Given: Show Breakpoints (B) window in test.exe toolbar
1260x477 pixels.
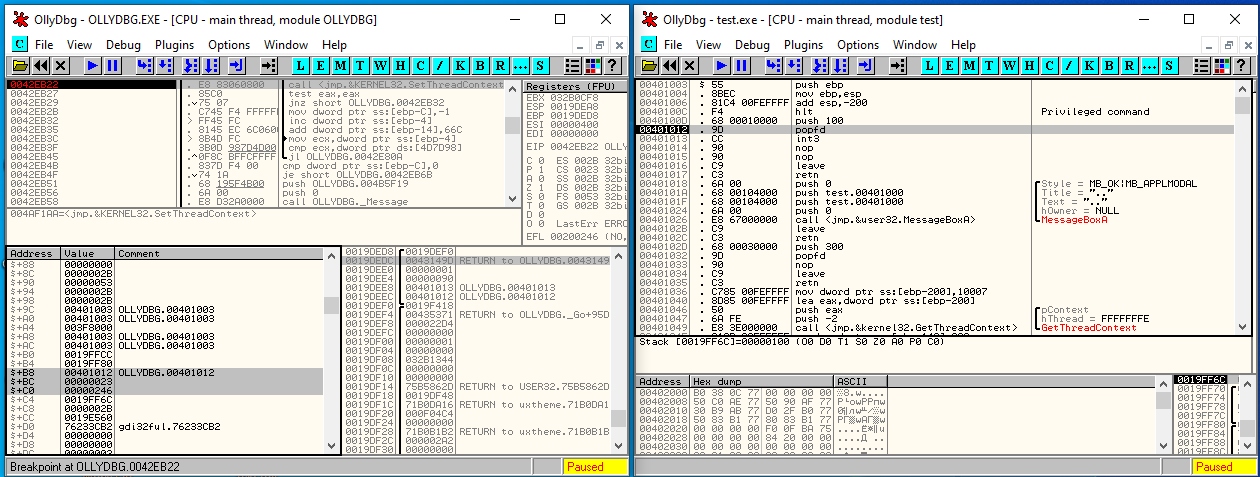Looking at the screenshot, I should coord(1107,65).
